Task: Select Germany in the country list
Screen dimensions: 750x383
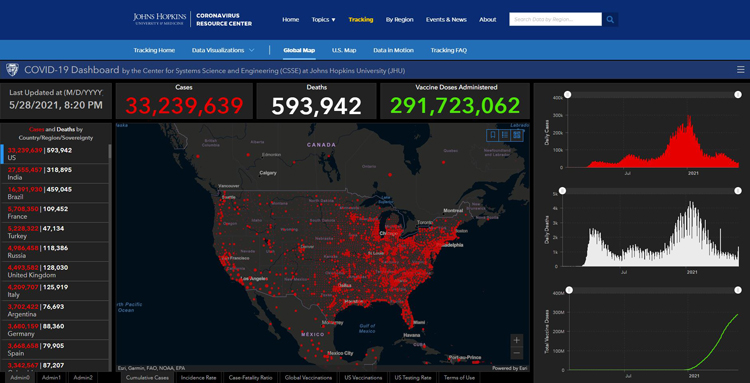Action: (x=55, y=330)
